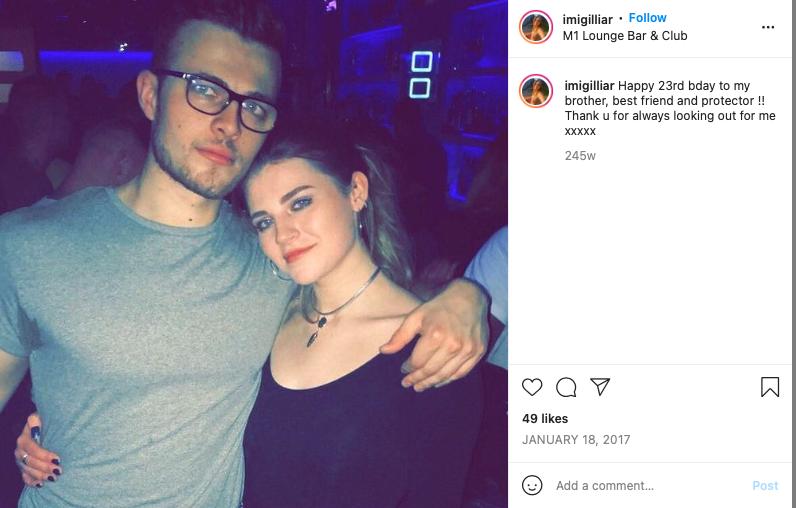796x508 pixels.
Task: Follow the imigilliar account
Action: [647, 18]
